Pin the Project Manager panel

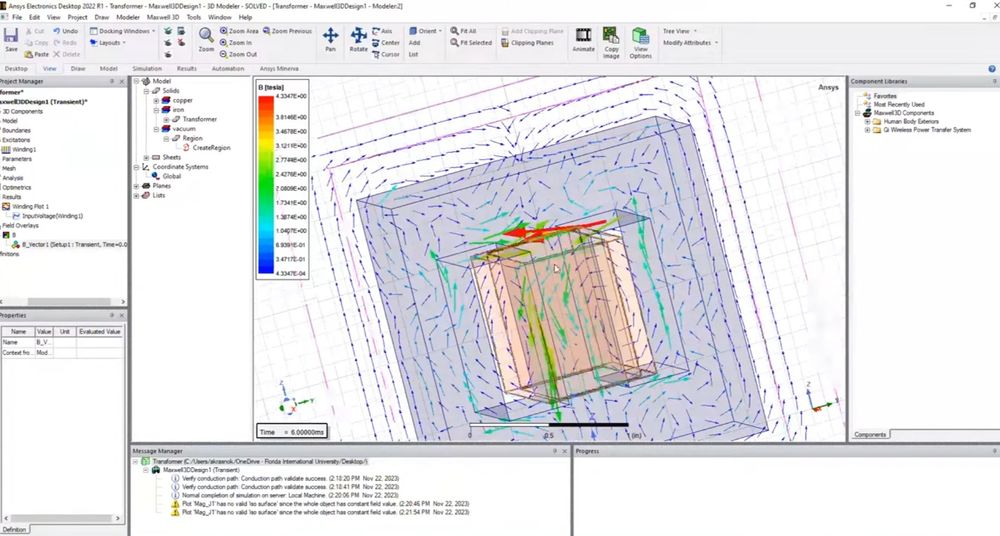pyautogui.click(x=112, y=82)
